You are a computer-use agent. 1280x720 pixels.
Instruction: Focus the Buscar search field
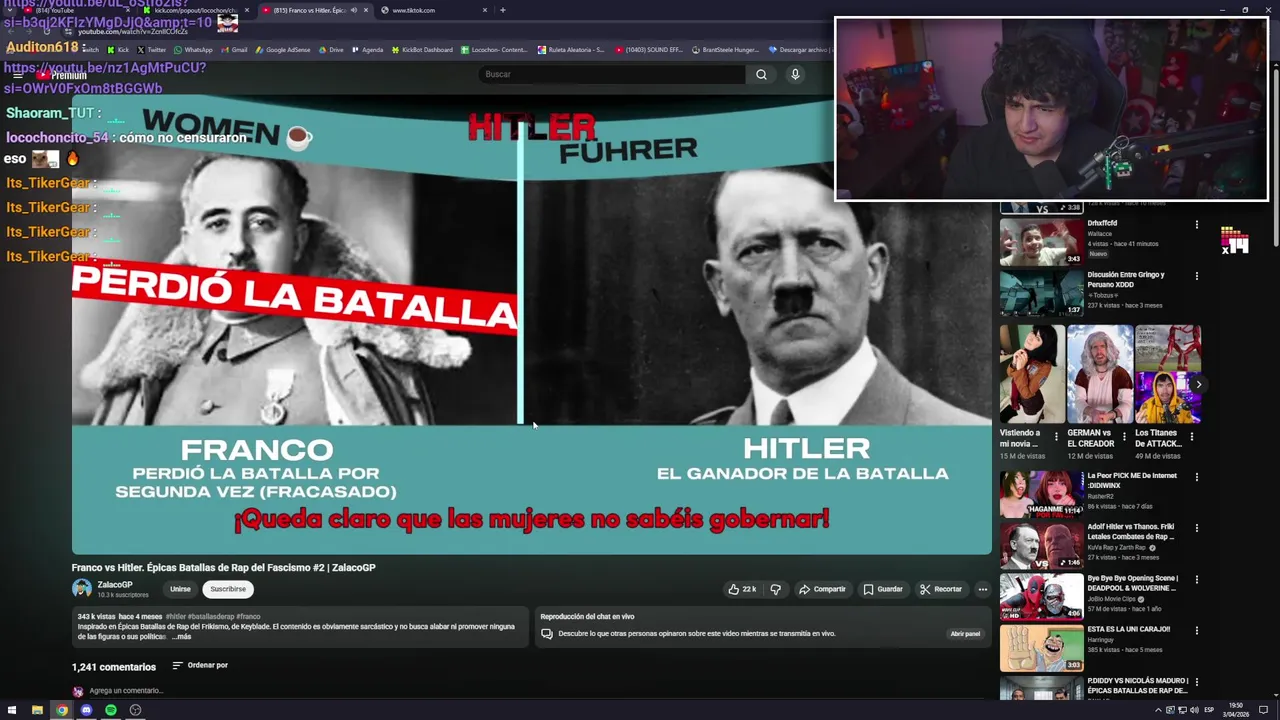pyautogui.click(x=612, y=74)
